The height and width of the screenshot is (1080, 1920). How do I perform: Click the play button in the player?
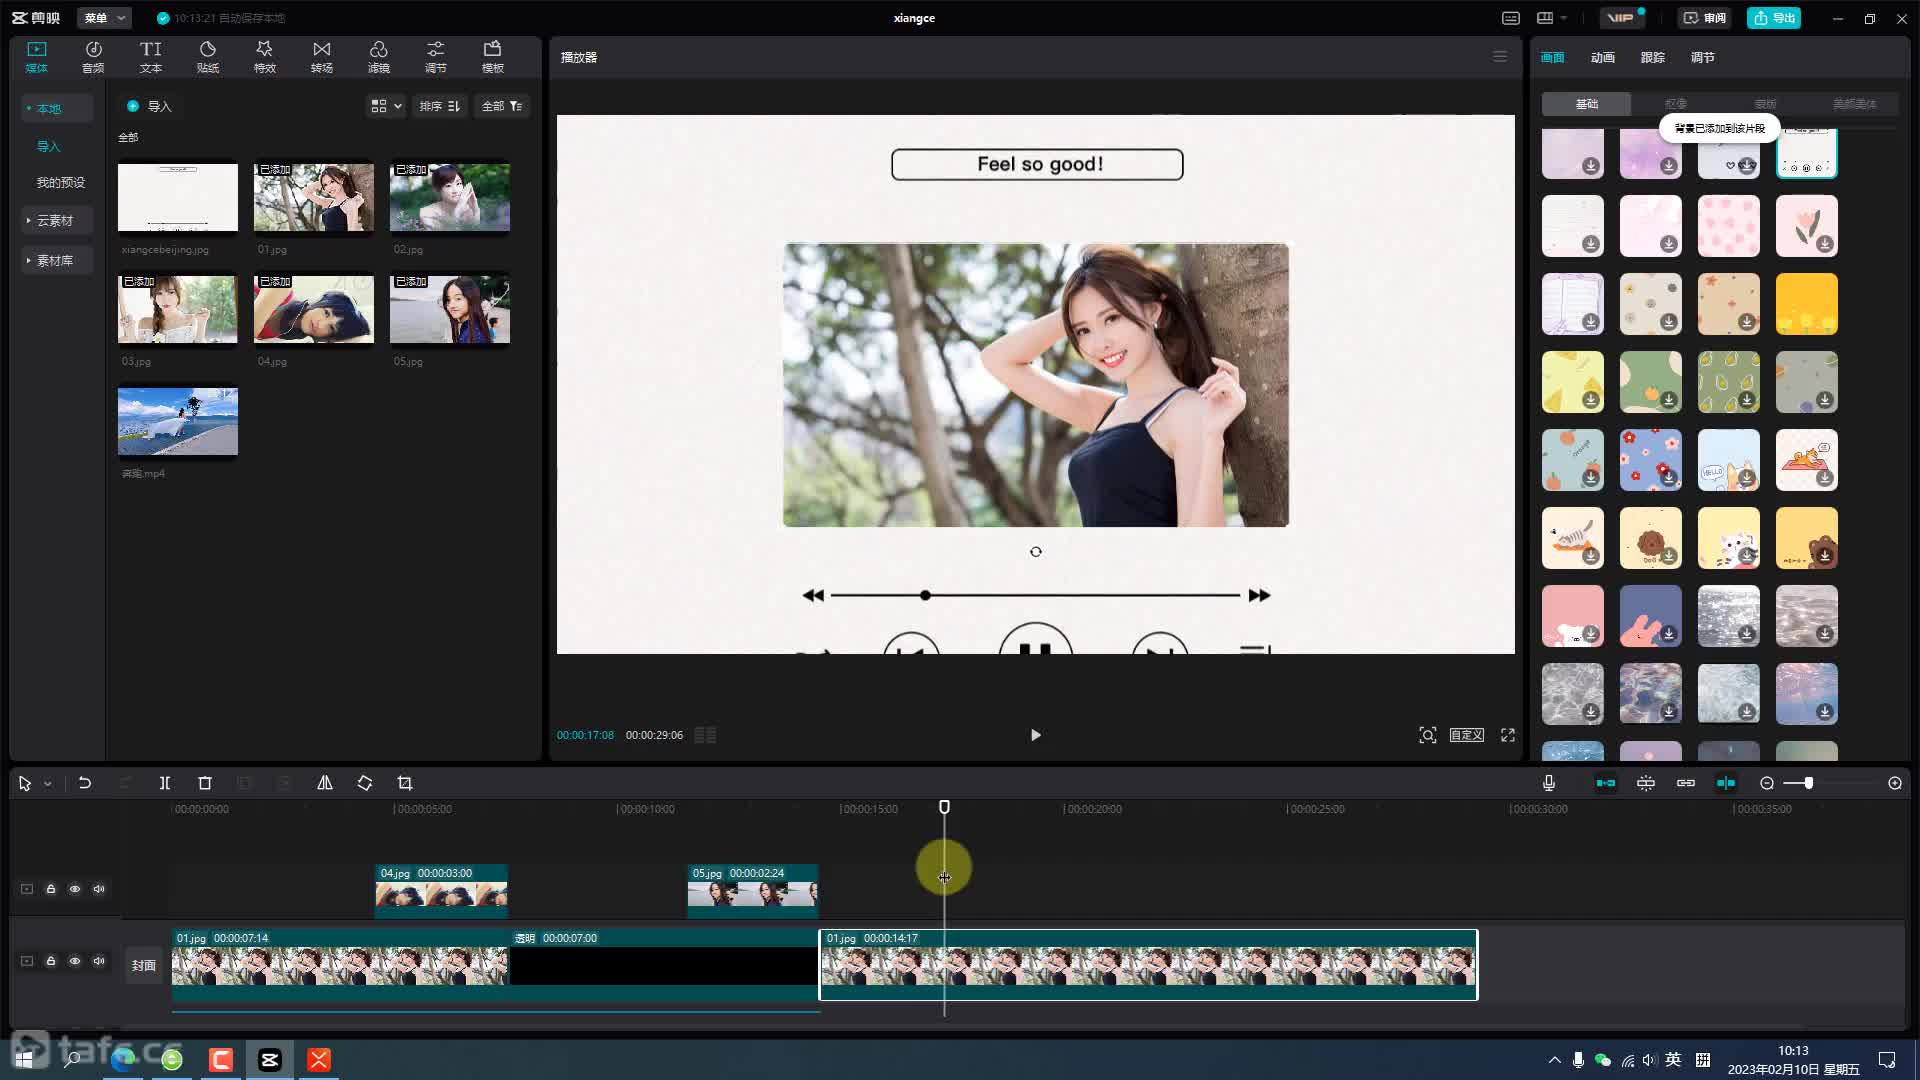point(1035,735)
